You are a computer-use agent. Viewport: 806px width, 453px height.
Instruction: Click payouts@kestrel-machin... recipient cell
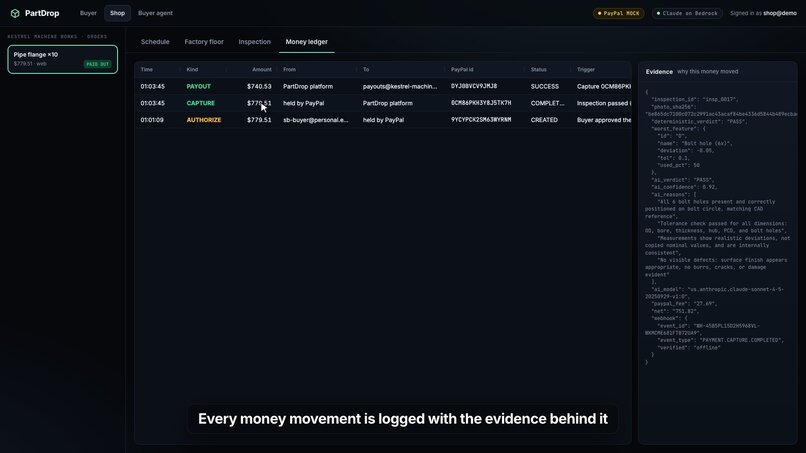(400, 86)
